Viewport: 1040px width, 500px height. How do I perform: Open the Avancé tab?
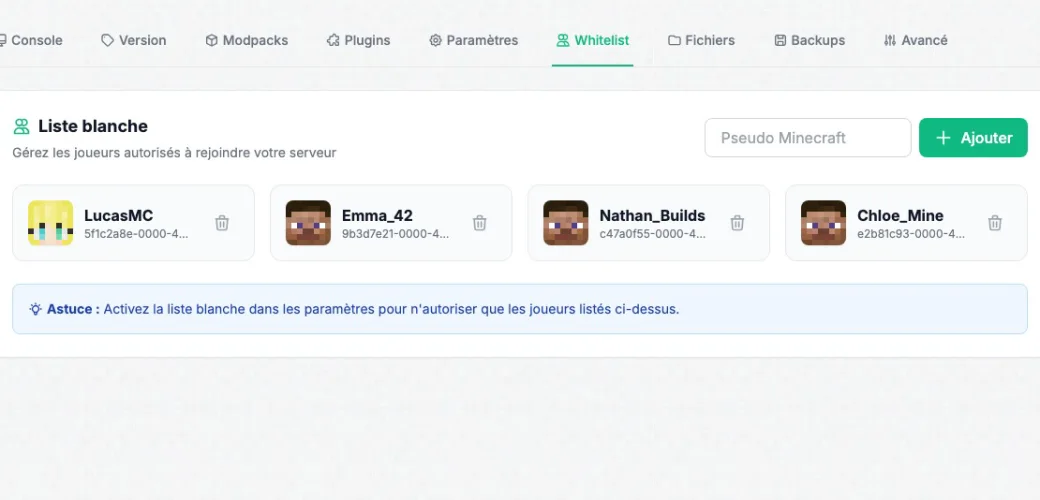coord(915,40)
